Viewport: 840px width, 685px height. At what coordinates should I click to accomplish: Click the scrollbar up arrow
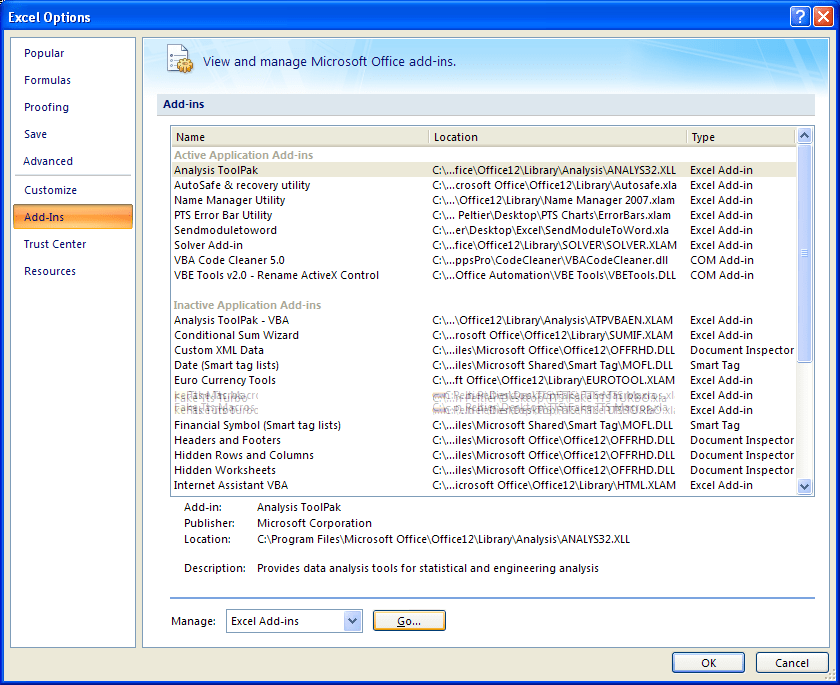(x=804, y=136)
